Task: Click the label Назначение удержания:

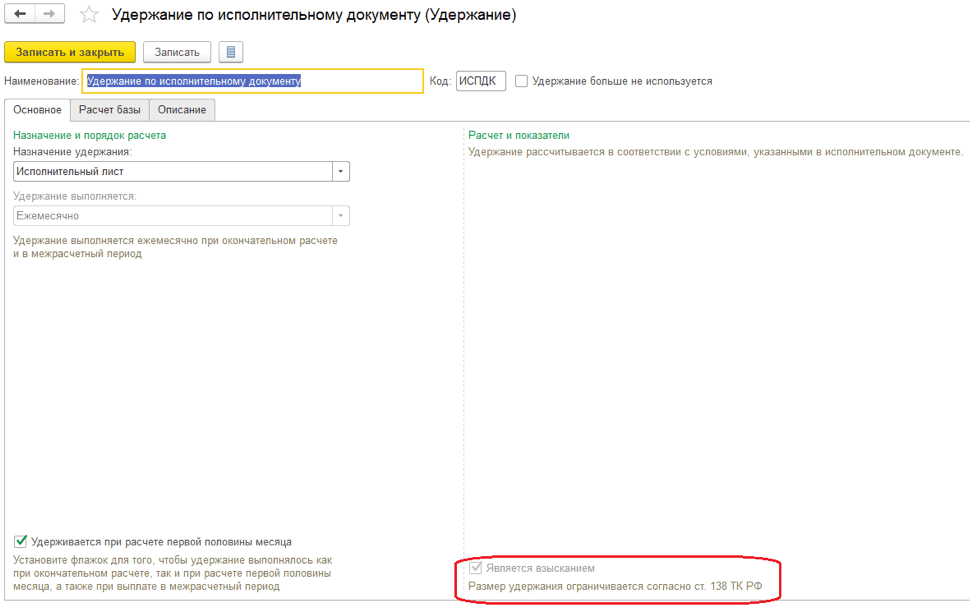Action: tap(73, 152)
